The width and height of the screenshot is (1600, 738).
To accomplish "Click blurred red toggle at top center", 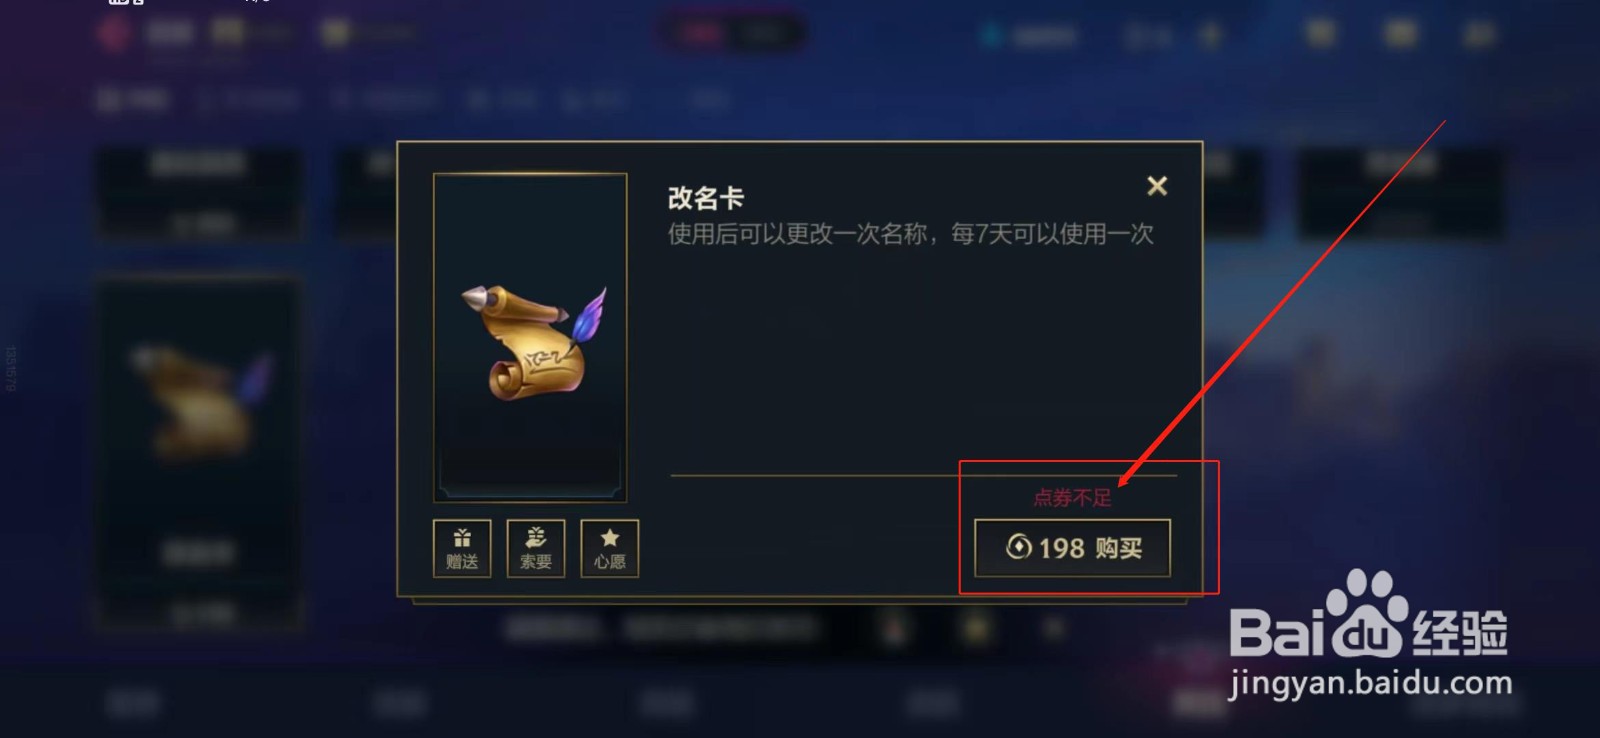I will pyautogui.click(x=700, y=34).
